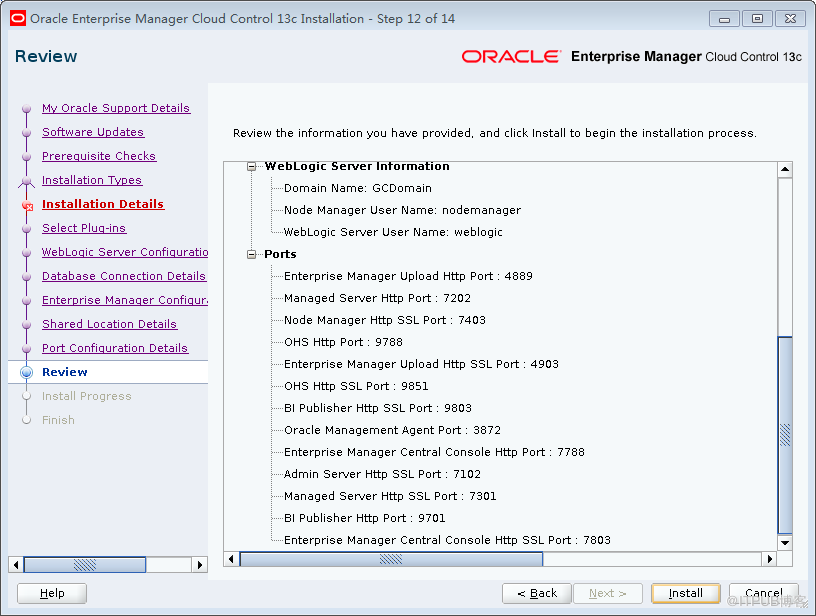The image size is (816, 616).
Task: Open WebLogic Server Configuration step
Action: tap(125, 252)
